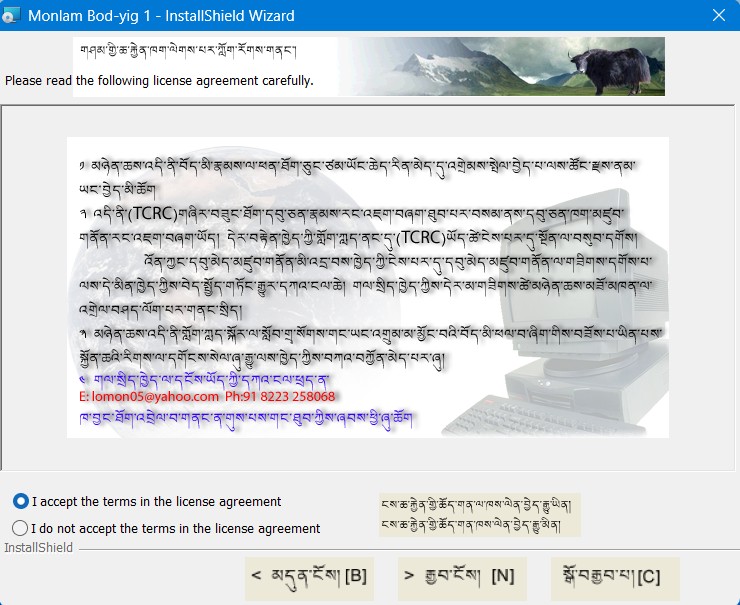Click the Tibetan header line above banner
Screen dimensions: 740x605
coord(188,50)
